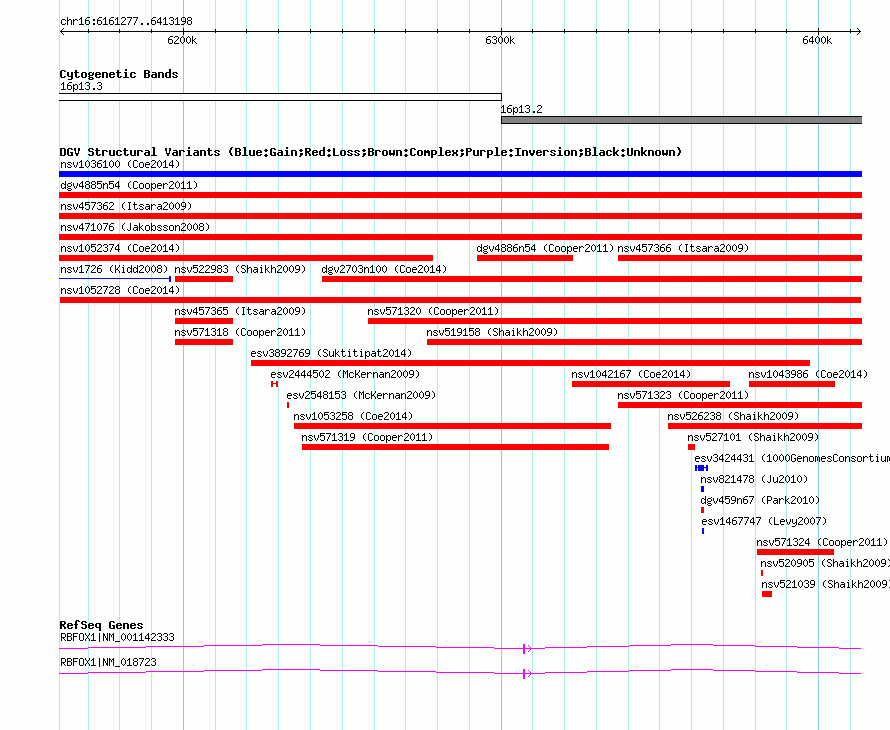
Task: Open the nsv1053258 (Coe2014) variant label
Action: (353, 416)
